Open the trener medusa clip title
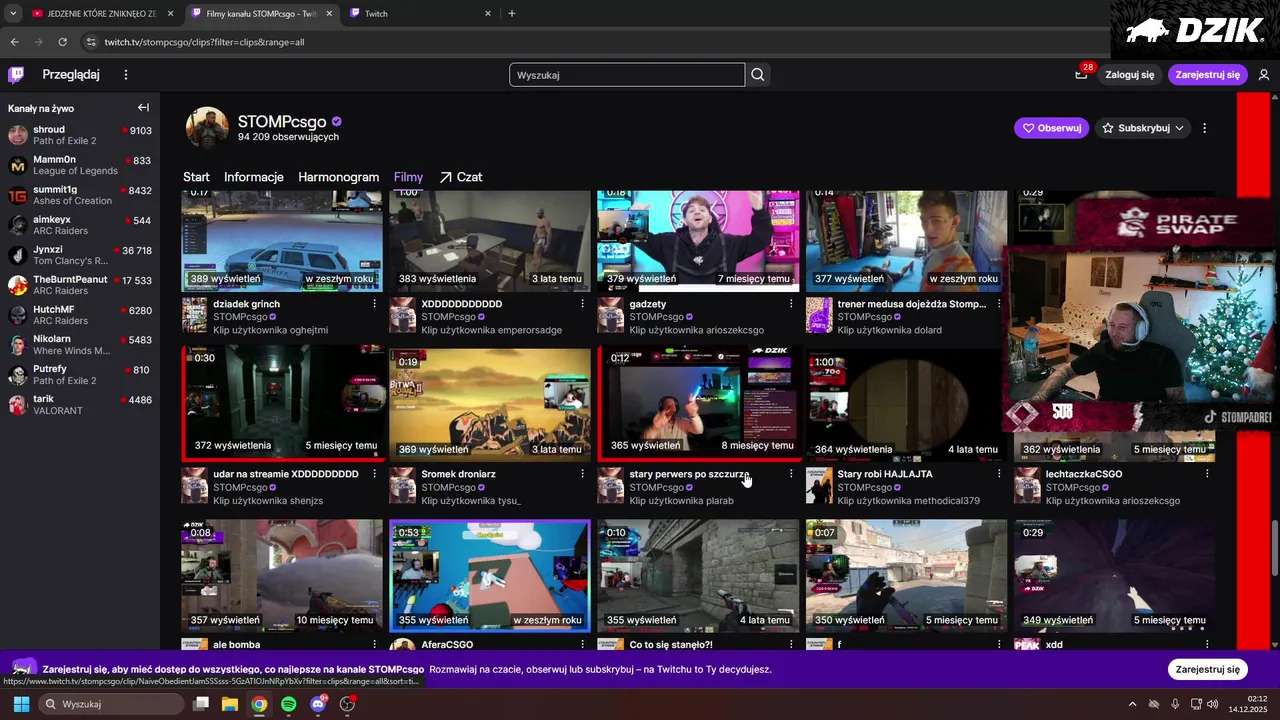 click(911, 304)
